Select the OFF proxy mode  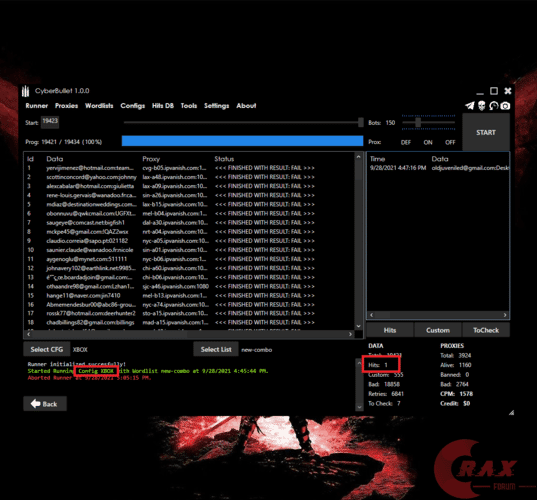point(450,142)
